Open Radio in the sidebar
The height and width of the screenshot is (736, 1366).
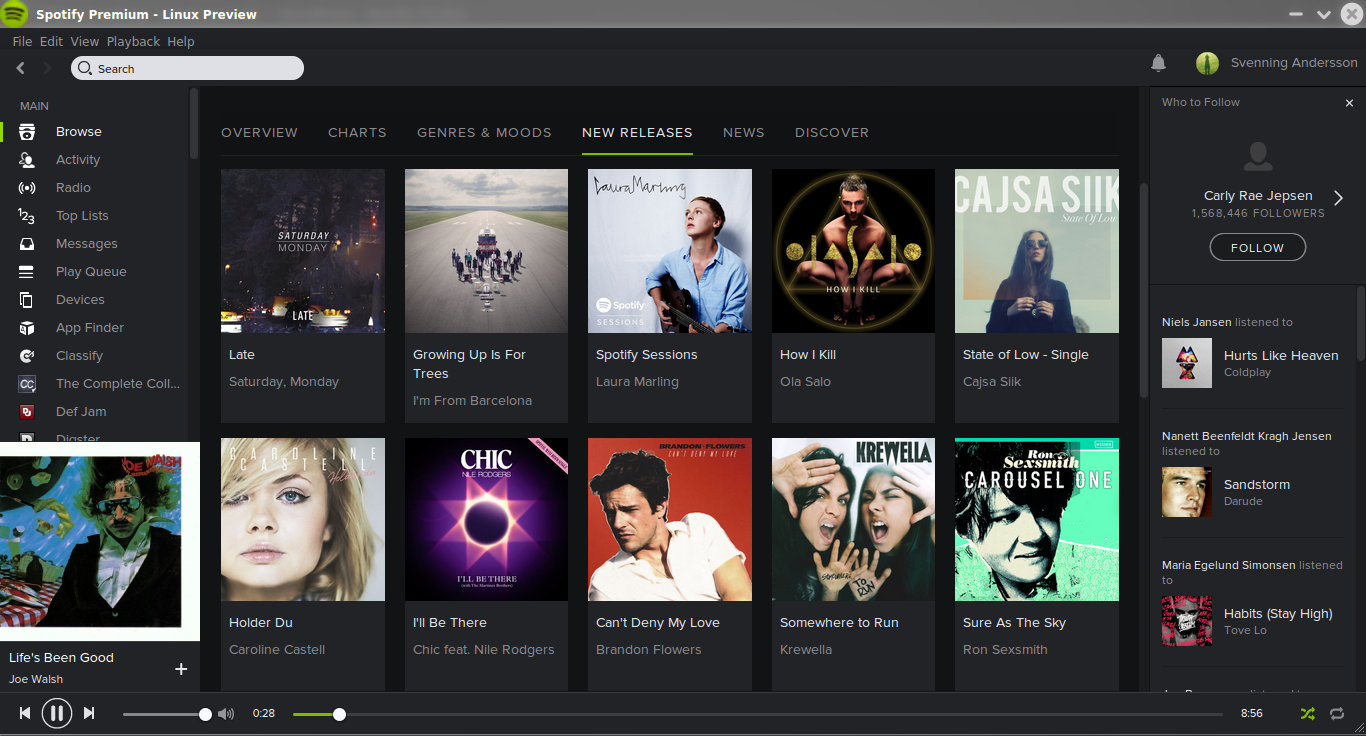pos(73,188)
